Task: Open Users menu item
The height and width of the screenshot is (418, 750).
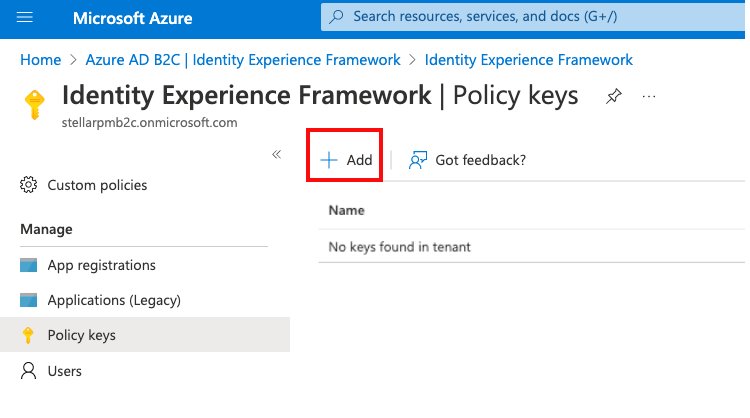Action: click(65, 371)
